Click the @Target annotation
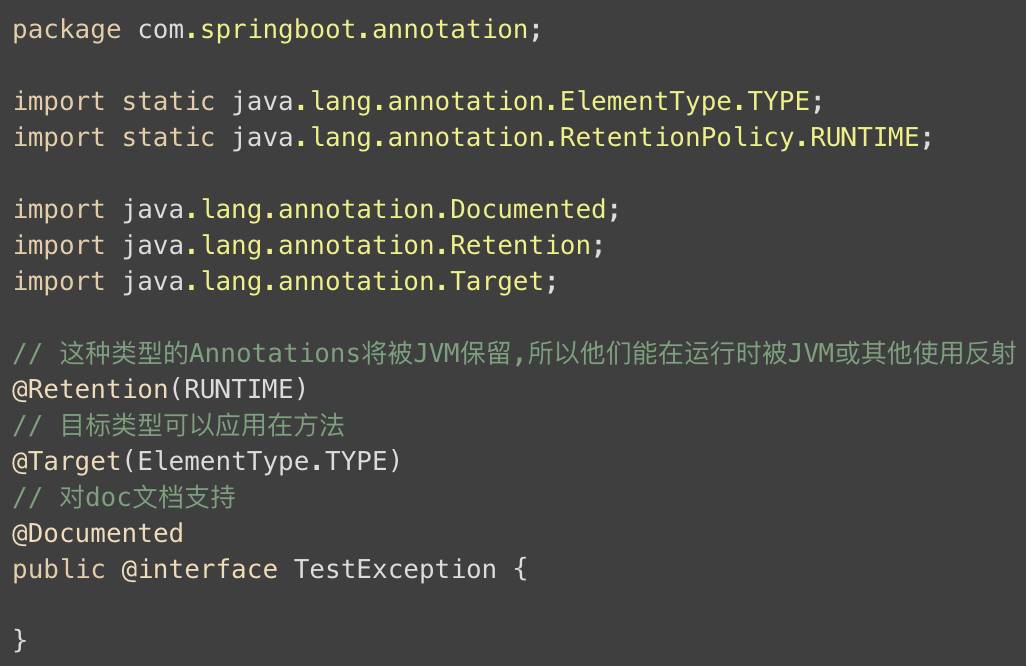This screenshot has height=666, width=1026. pos(66,462)
